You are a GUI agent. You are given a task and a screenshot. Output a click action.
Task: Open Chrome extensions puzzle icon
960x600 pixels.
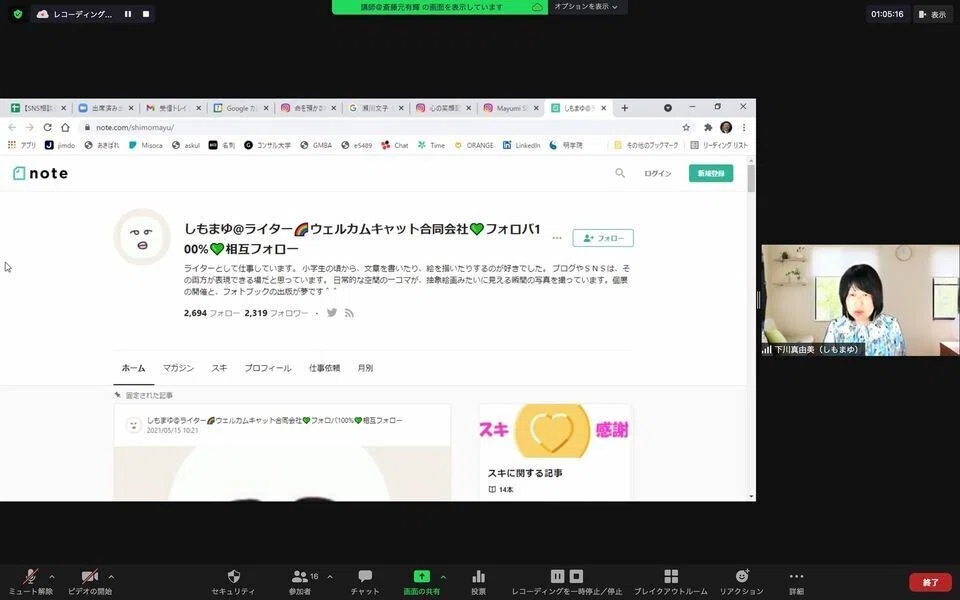[708, 127]
